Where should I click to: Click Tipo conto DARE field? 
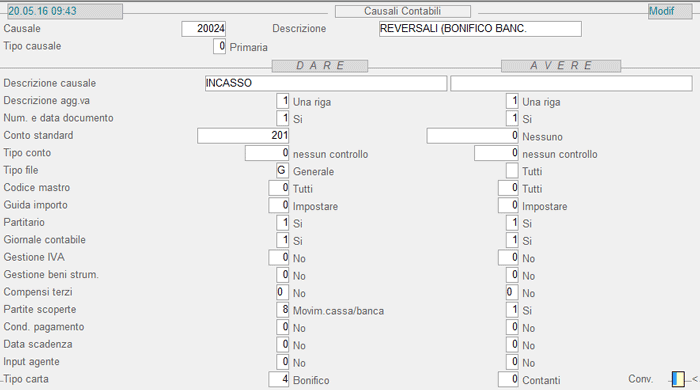[267, 153]
